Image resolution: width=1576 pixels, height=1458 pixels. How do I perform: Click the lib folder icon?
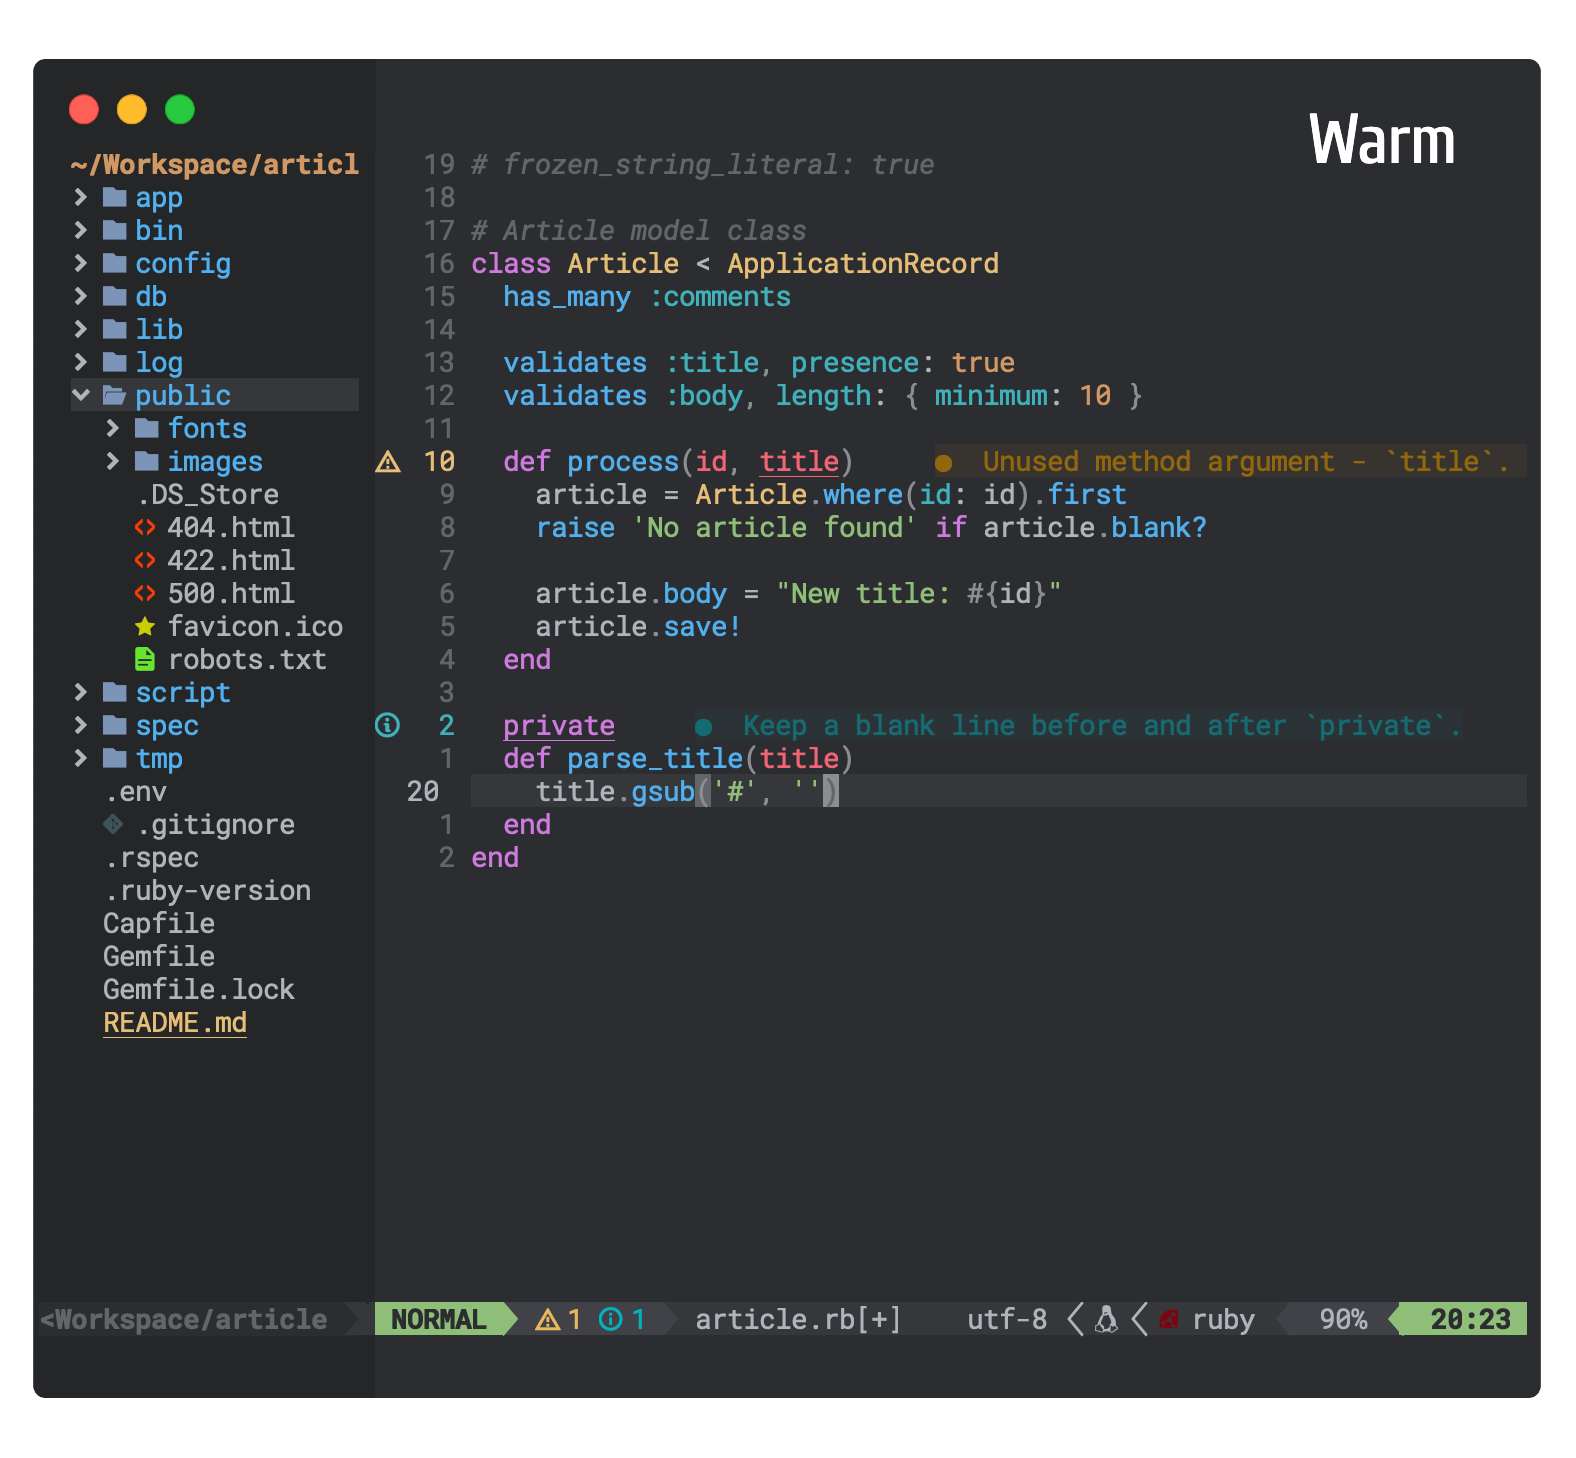coord(115,329)
